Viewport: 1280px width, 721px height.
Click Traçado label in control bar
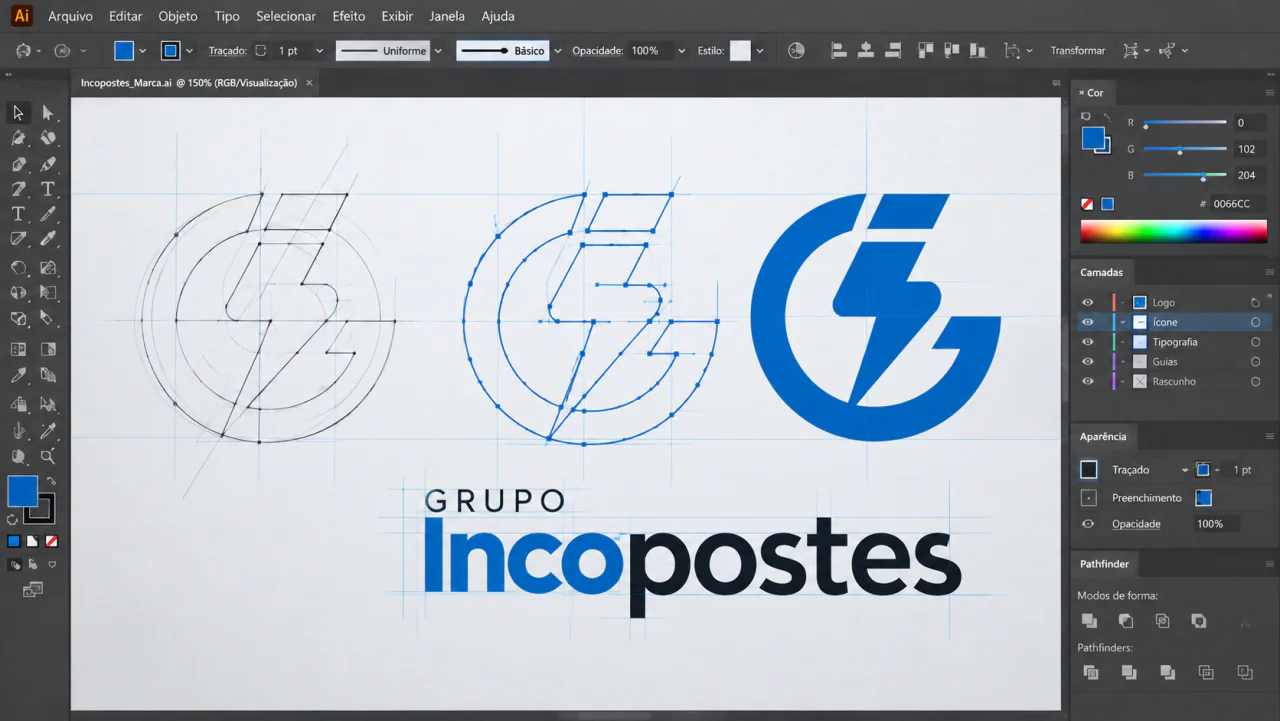click(227, 51)
